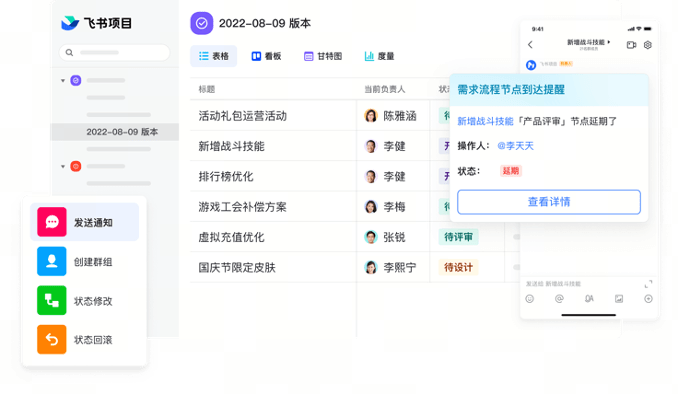Screen dimensions: 678x394
Task: Click the search magnifier icon in sidebar
Action: pyautogui.click(x=69, y=53)
